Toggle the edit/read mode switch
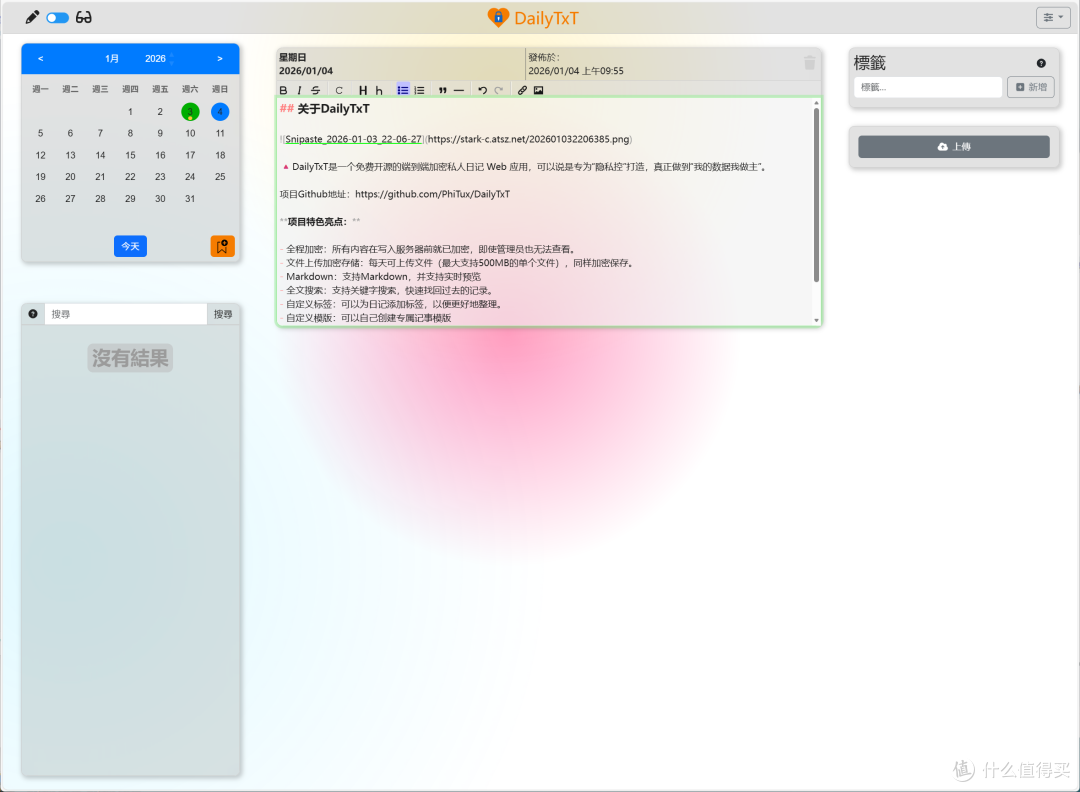The width and height of the screenshot is (1080, 792). click(x=58, y=18)
